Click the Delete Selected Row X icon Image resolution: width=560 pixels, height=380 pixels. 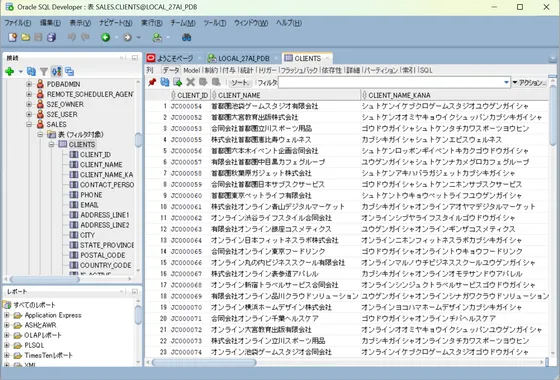coord(190,82)
